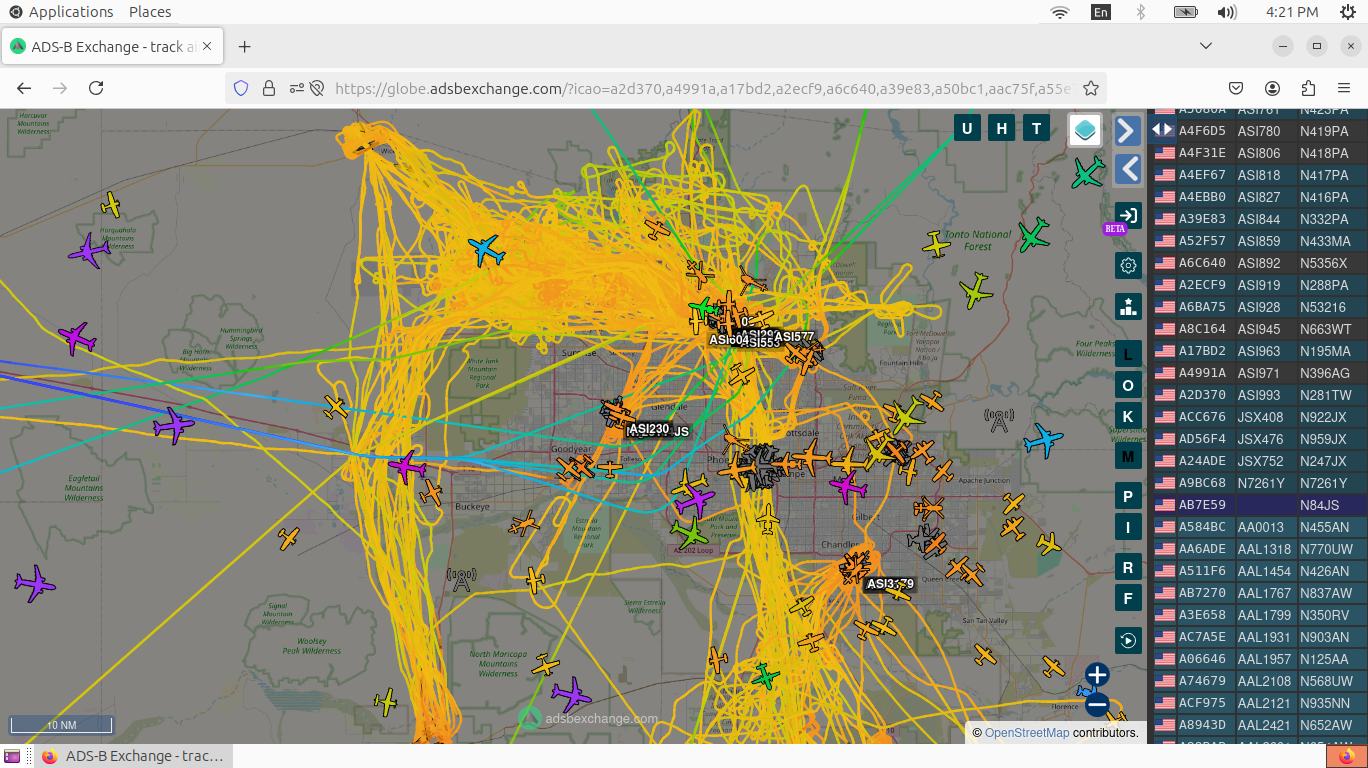Click registration N663WT
Screen dimensions: 1368x768
coord(1326,329)
